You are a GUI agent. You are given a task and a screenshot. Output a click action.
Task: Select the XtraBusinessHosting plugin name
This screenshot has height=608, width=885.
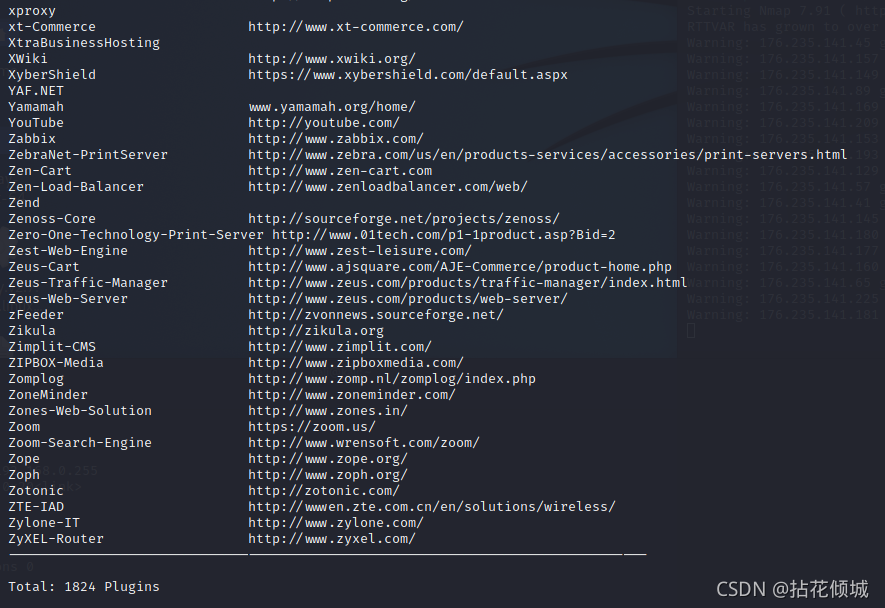tap(84, 43)
